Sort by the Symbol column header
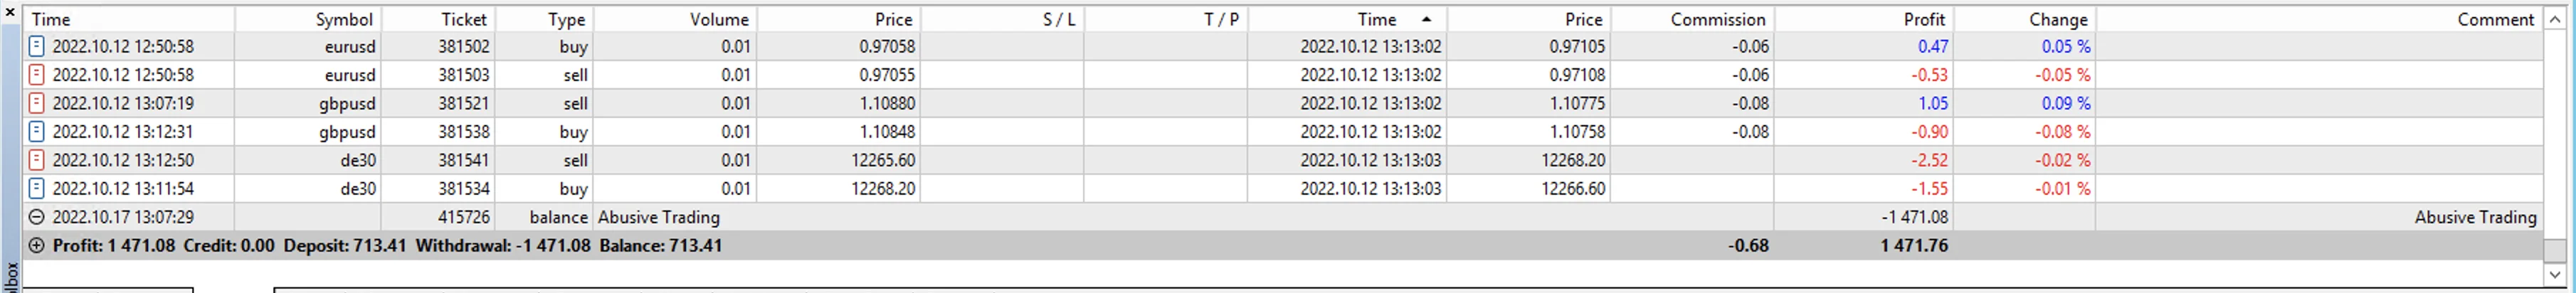The width and height of the screenshot is (2576, 293). coord(343,19)
